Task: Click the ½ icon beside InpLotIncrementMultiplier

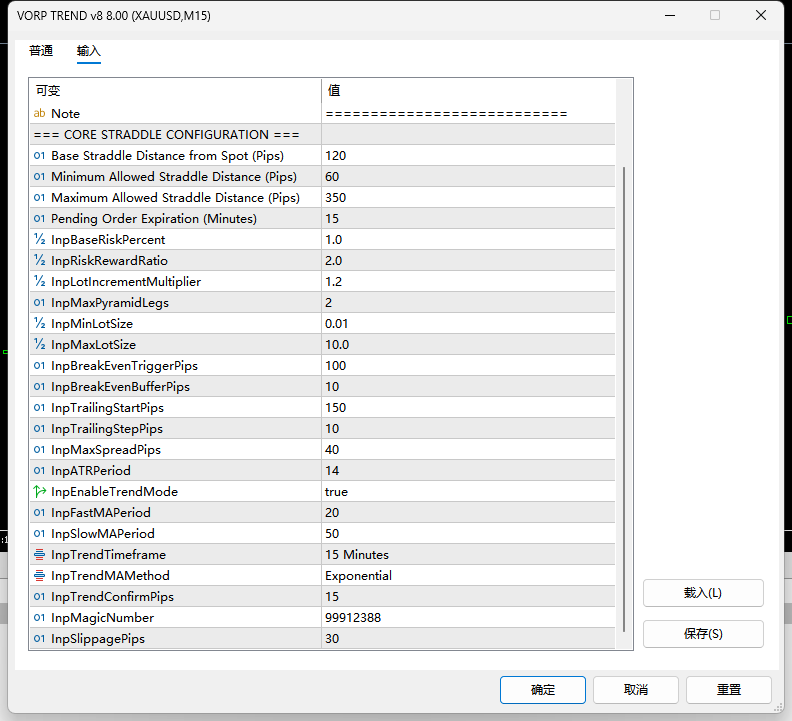Action: [39, 281]
